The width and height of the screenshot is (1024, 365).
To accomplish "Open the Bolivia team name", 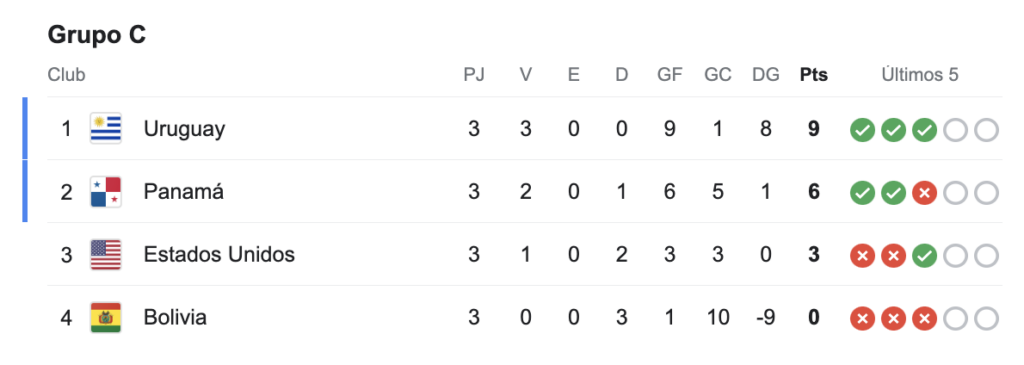I will [x=175, y=317].
